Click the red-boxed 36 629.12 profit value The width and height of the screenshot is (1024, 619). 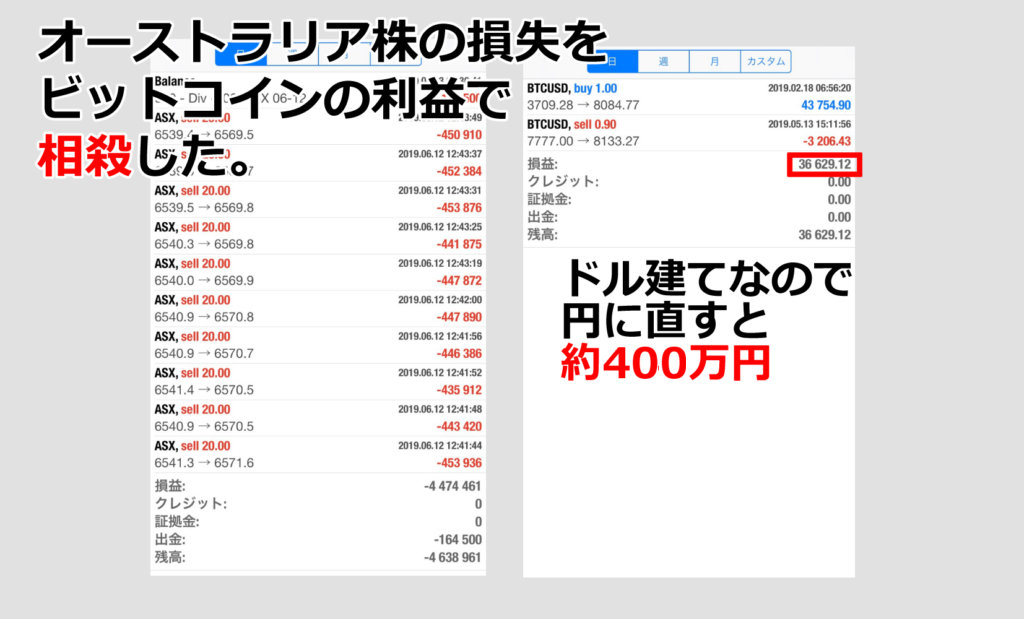point(824,163)
